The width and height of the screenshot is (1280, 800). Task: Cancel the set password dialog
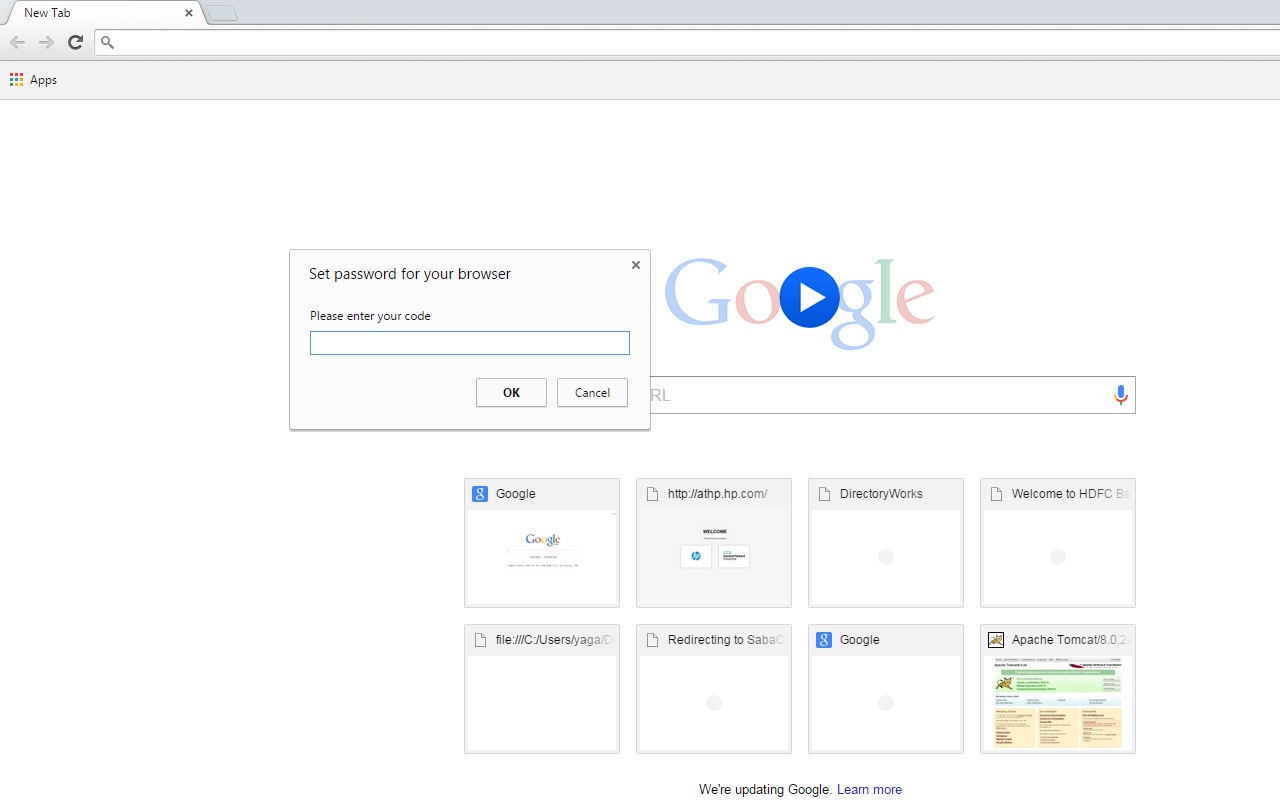592,392
